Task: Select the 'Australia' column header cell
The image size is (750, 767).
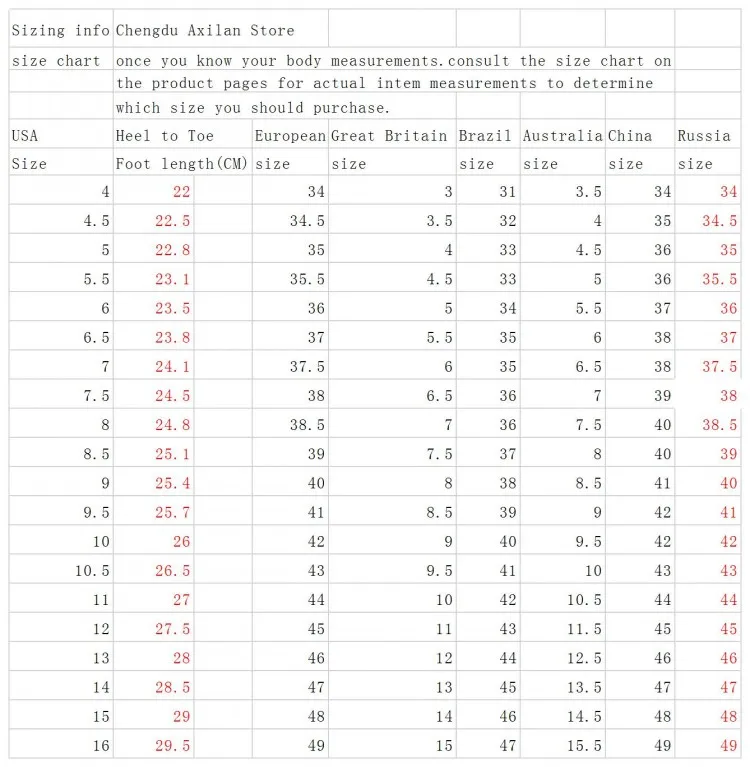Action: (x=563, y=135)
